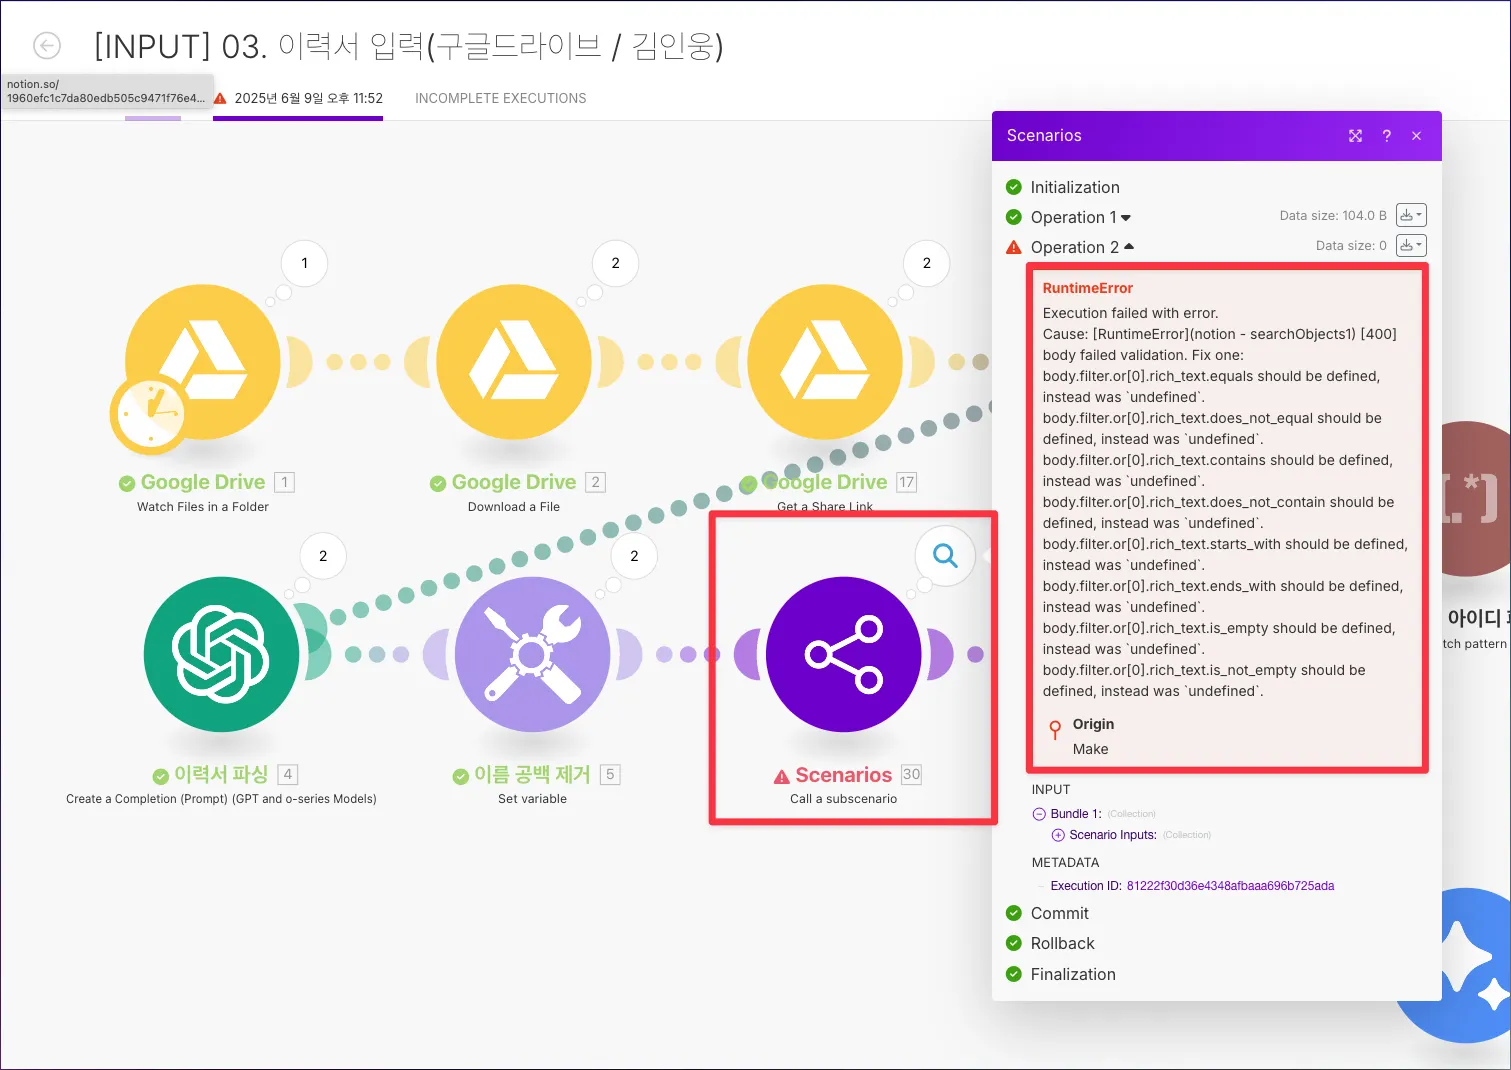
Task: Click the red Scenarios module name label
Action: [843, 775]
